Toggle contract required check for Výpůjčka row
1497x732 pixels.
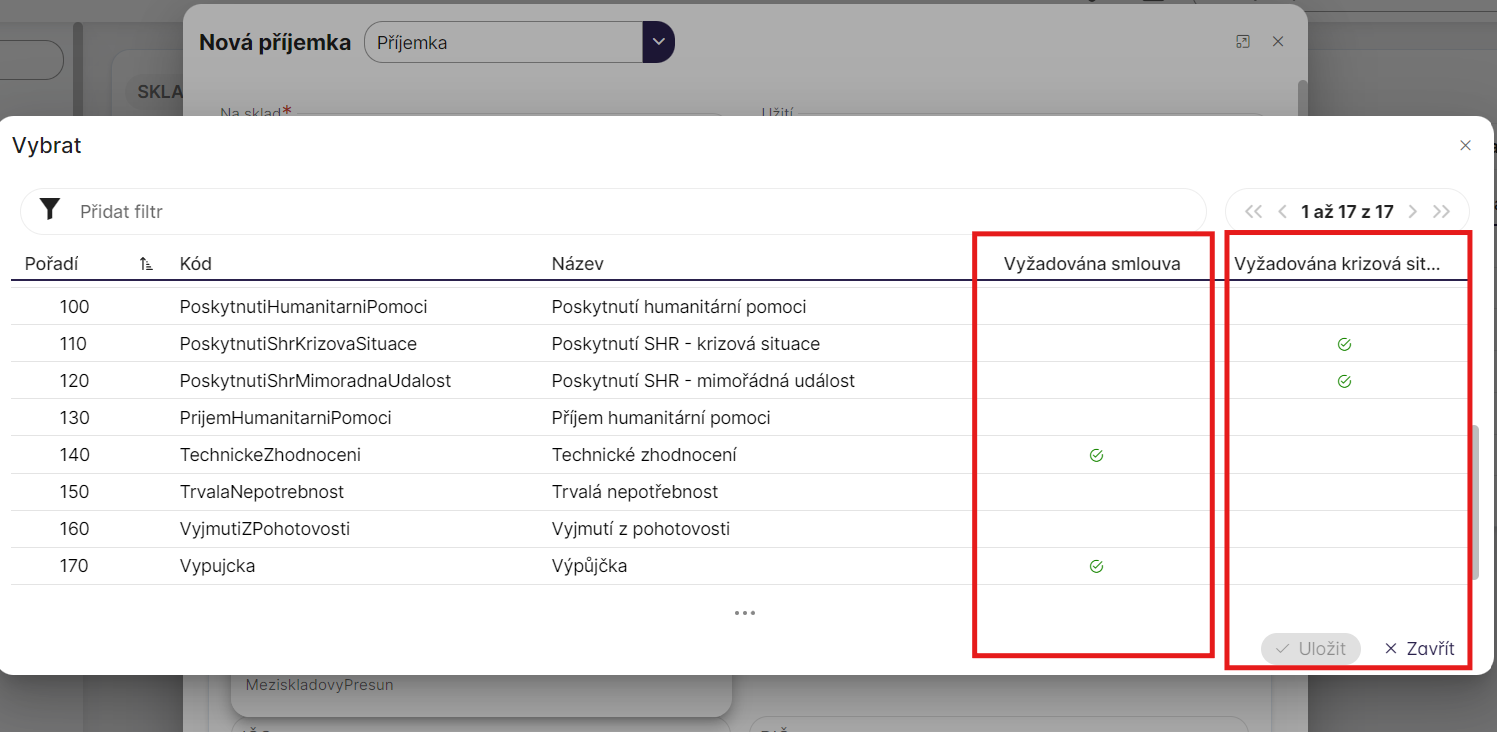[x=1096, y=566]
